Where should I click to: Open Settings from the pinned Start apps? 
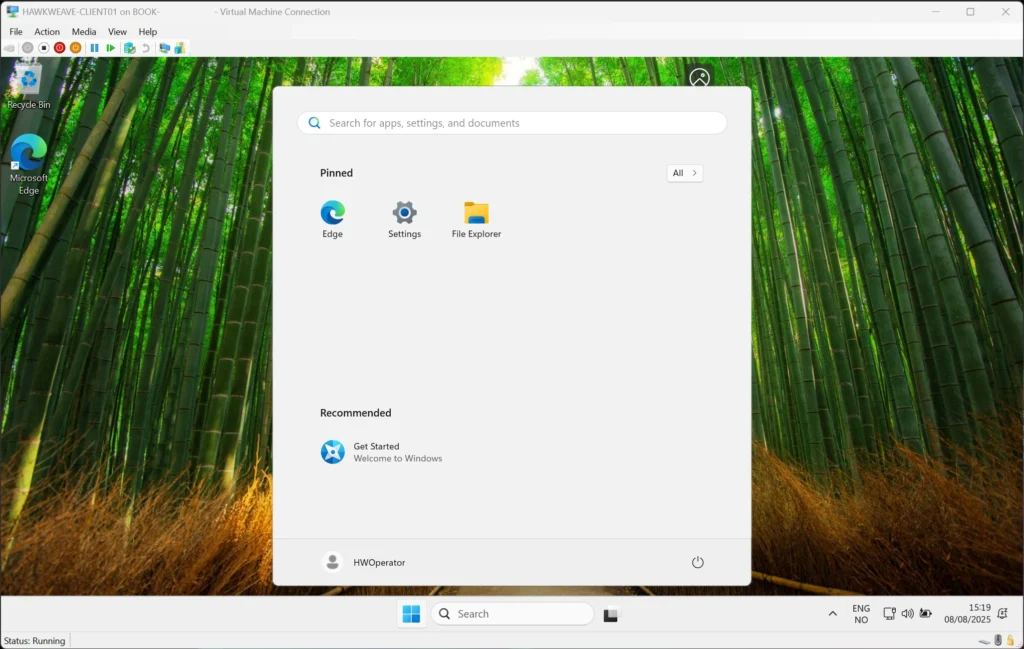coord(404,220)
